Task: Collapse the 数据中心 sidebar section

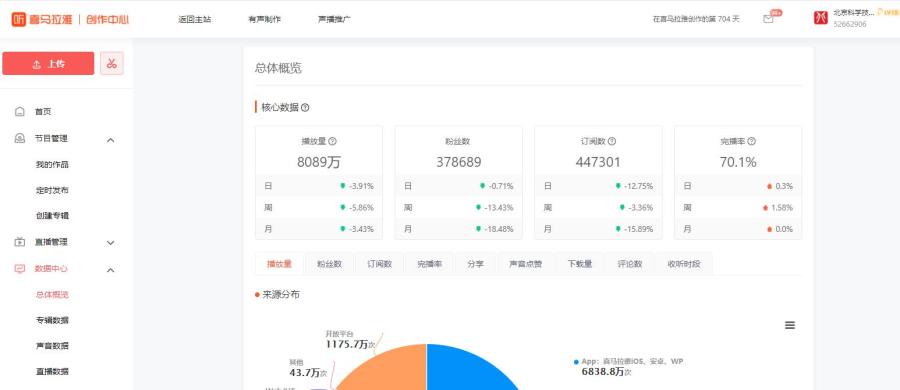Action: pos(111,269)
